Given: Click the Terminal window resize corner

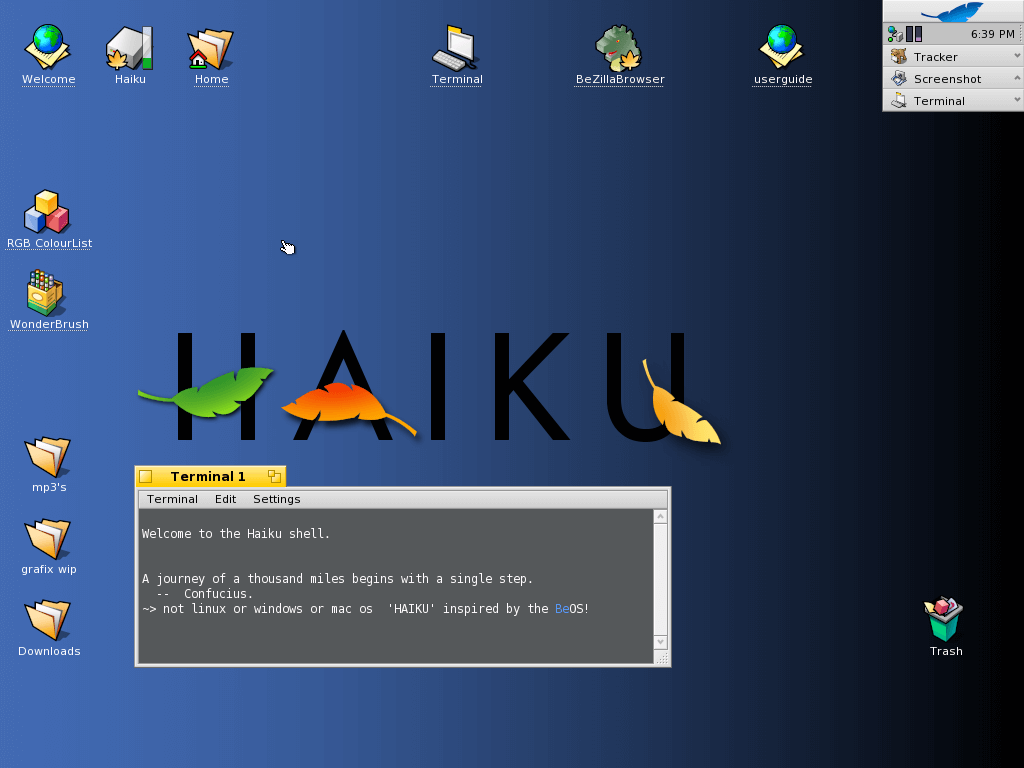Looking at the screenshot, I should point(661,658).
